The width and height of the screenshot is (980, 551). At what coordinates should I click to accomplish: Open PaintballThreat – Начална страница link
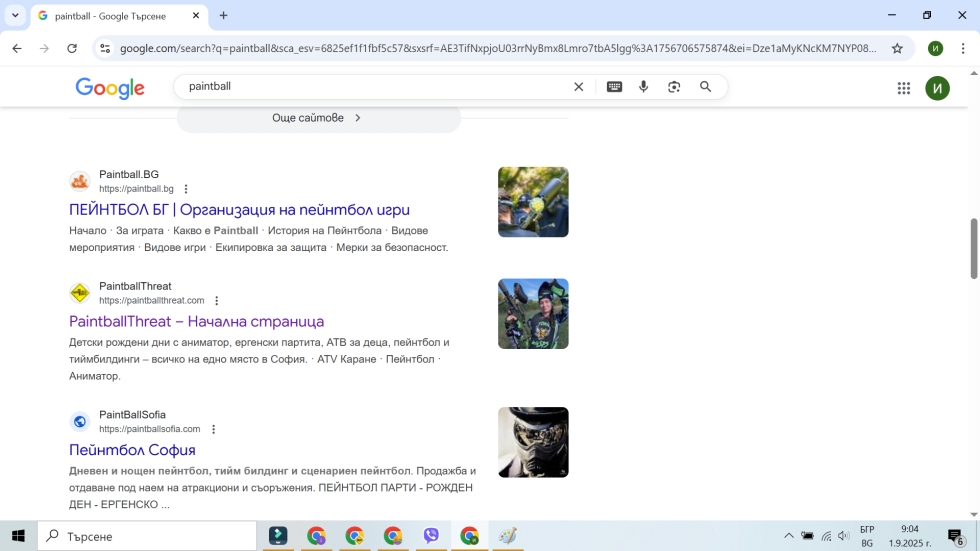click(196, 321)
